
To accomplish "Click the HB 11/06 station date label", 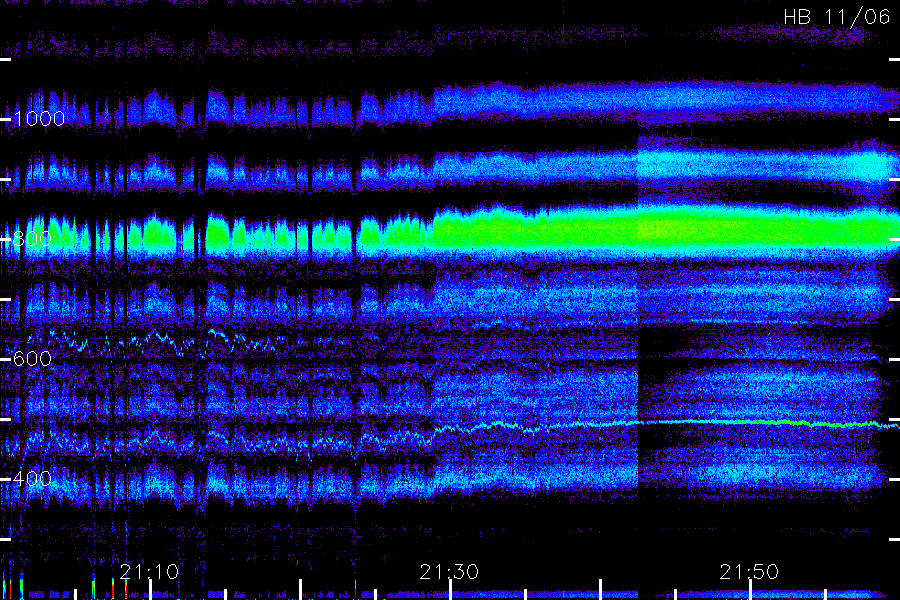I will point(836,17).
